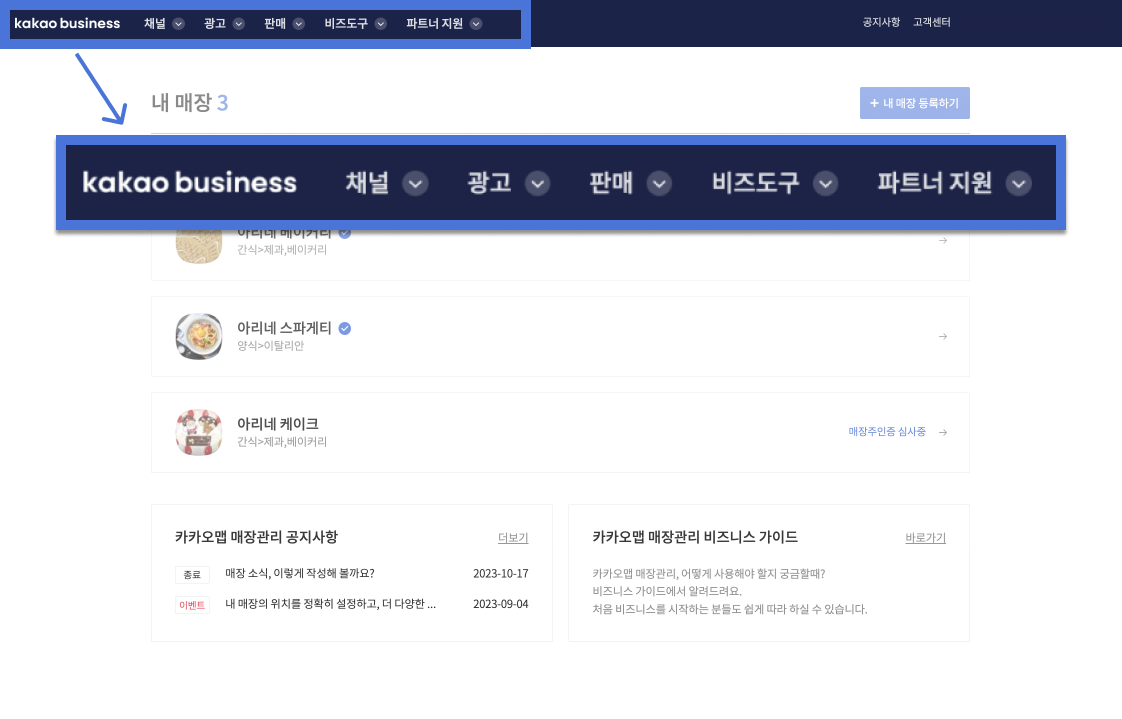Click the 2023-10-17 notice date
The width and height of the screenshot is (1122, 719).
click(x=501, y=574)
